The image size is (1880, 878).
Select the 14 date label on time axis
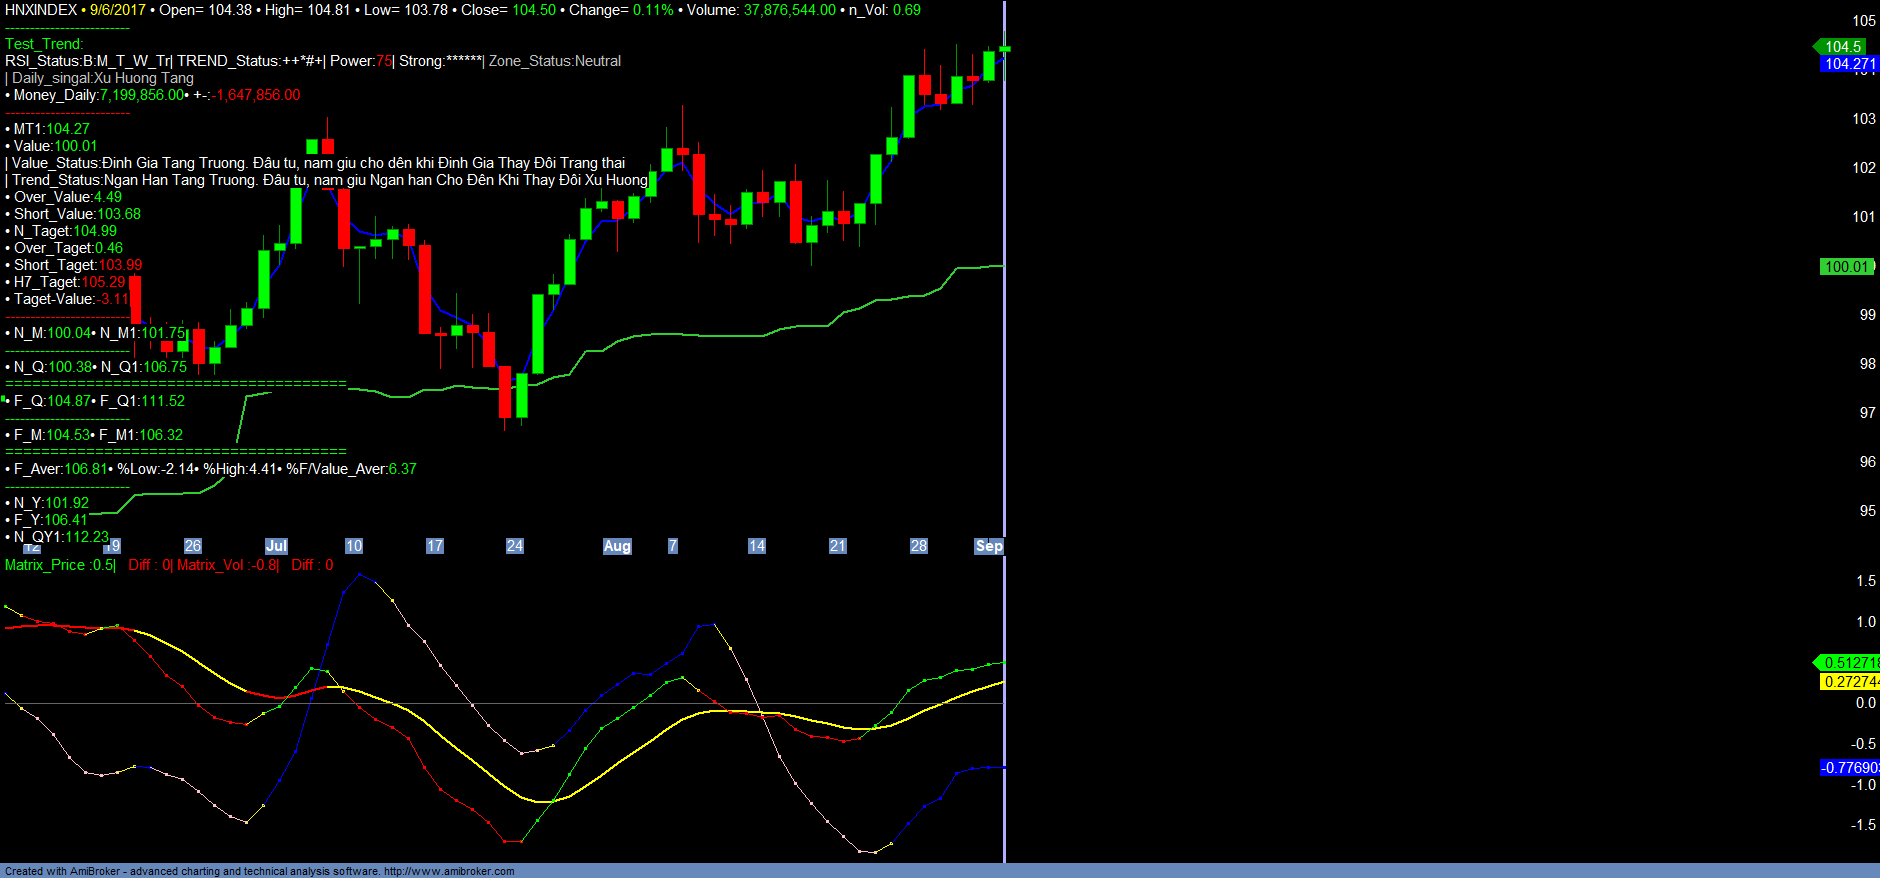click(756, 546)
